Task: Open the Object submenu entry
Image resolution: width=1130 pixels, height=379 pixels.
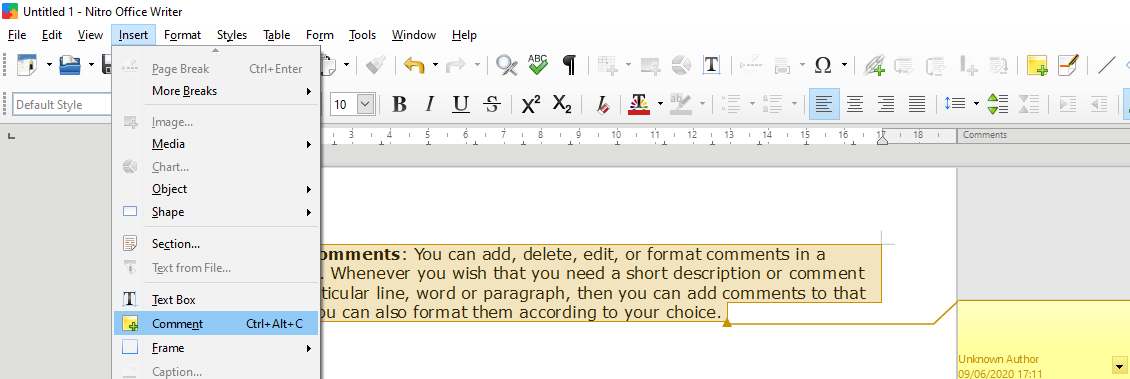Action: (216, 189)
